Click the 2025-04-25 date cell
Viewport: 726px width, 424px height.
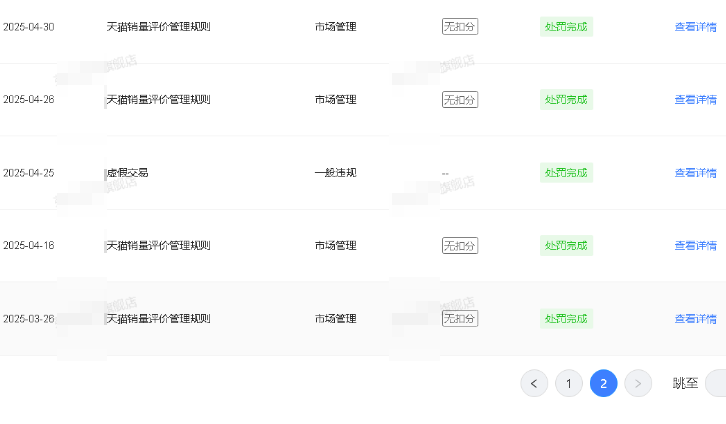click(x=29, y=173)
